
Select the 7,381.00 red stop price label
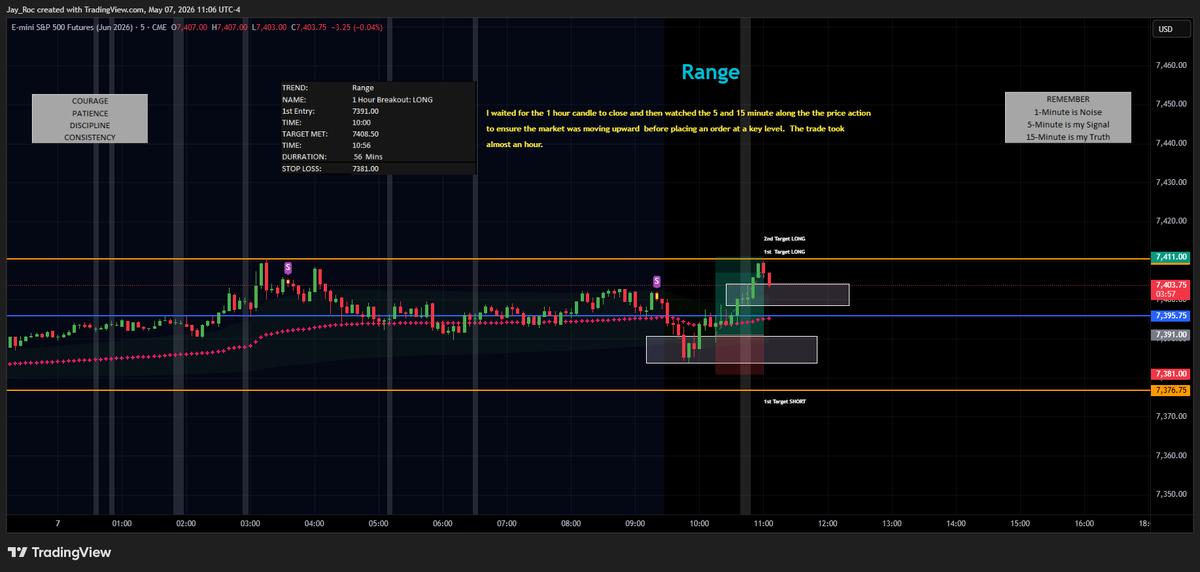click(1170, 373)
